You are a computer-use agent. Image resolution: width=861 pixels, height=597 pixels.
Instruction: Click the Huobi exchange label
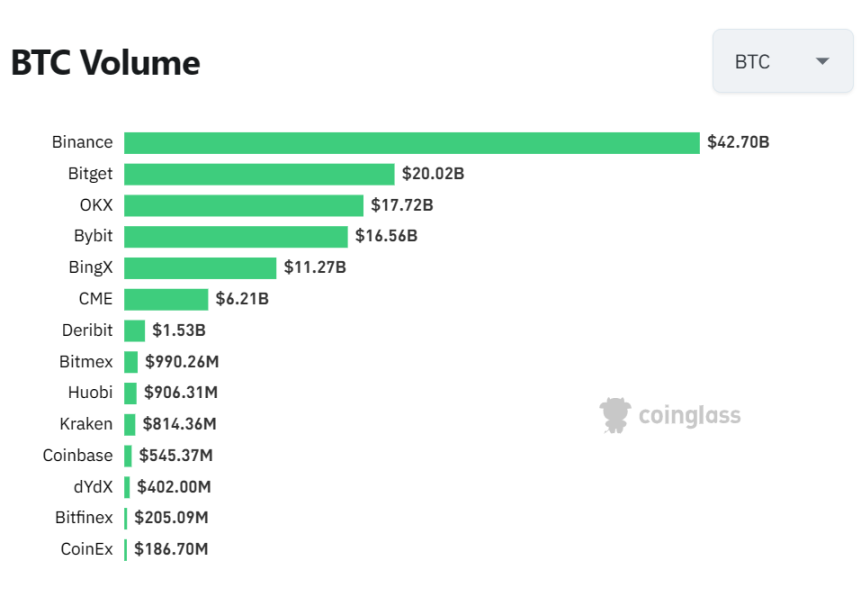tap(91, 392)
